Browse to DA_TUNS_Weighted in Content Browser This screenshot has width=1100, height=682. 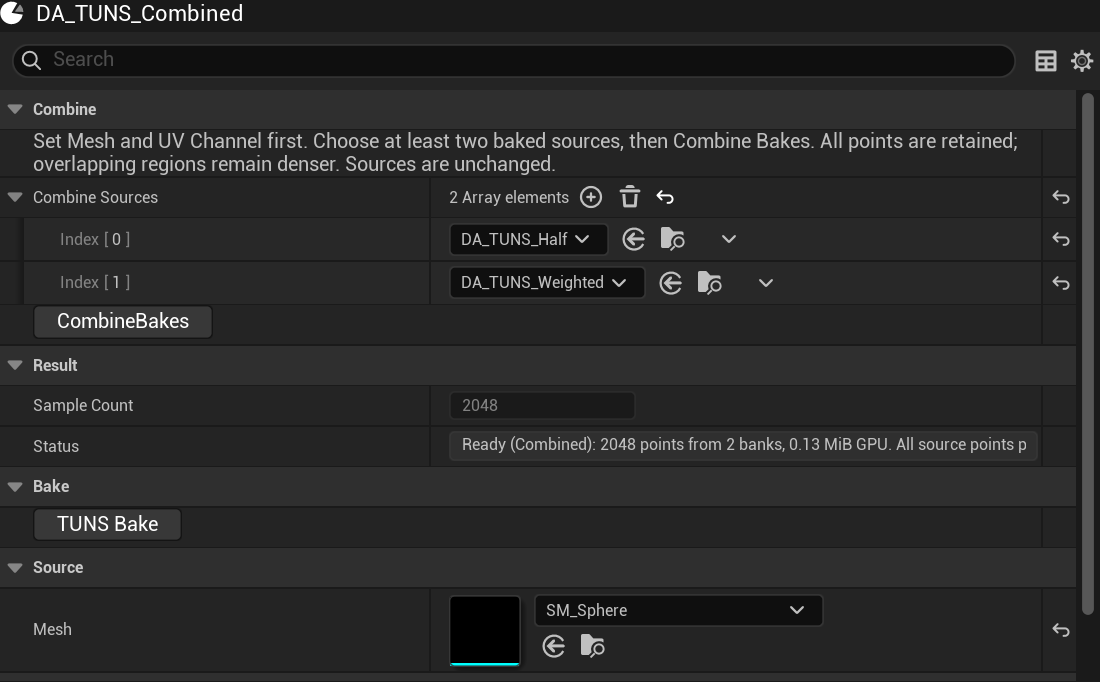(x=709, y=283)
